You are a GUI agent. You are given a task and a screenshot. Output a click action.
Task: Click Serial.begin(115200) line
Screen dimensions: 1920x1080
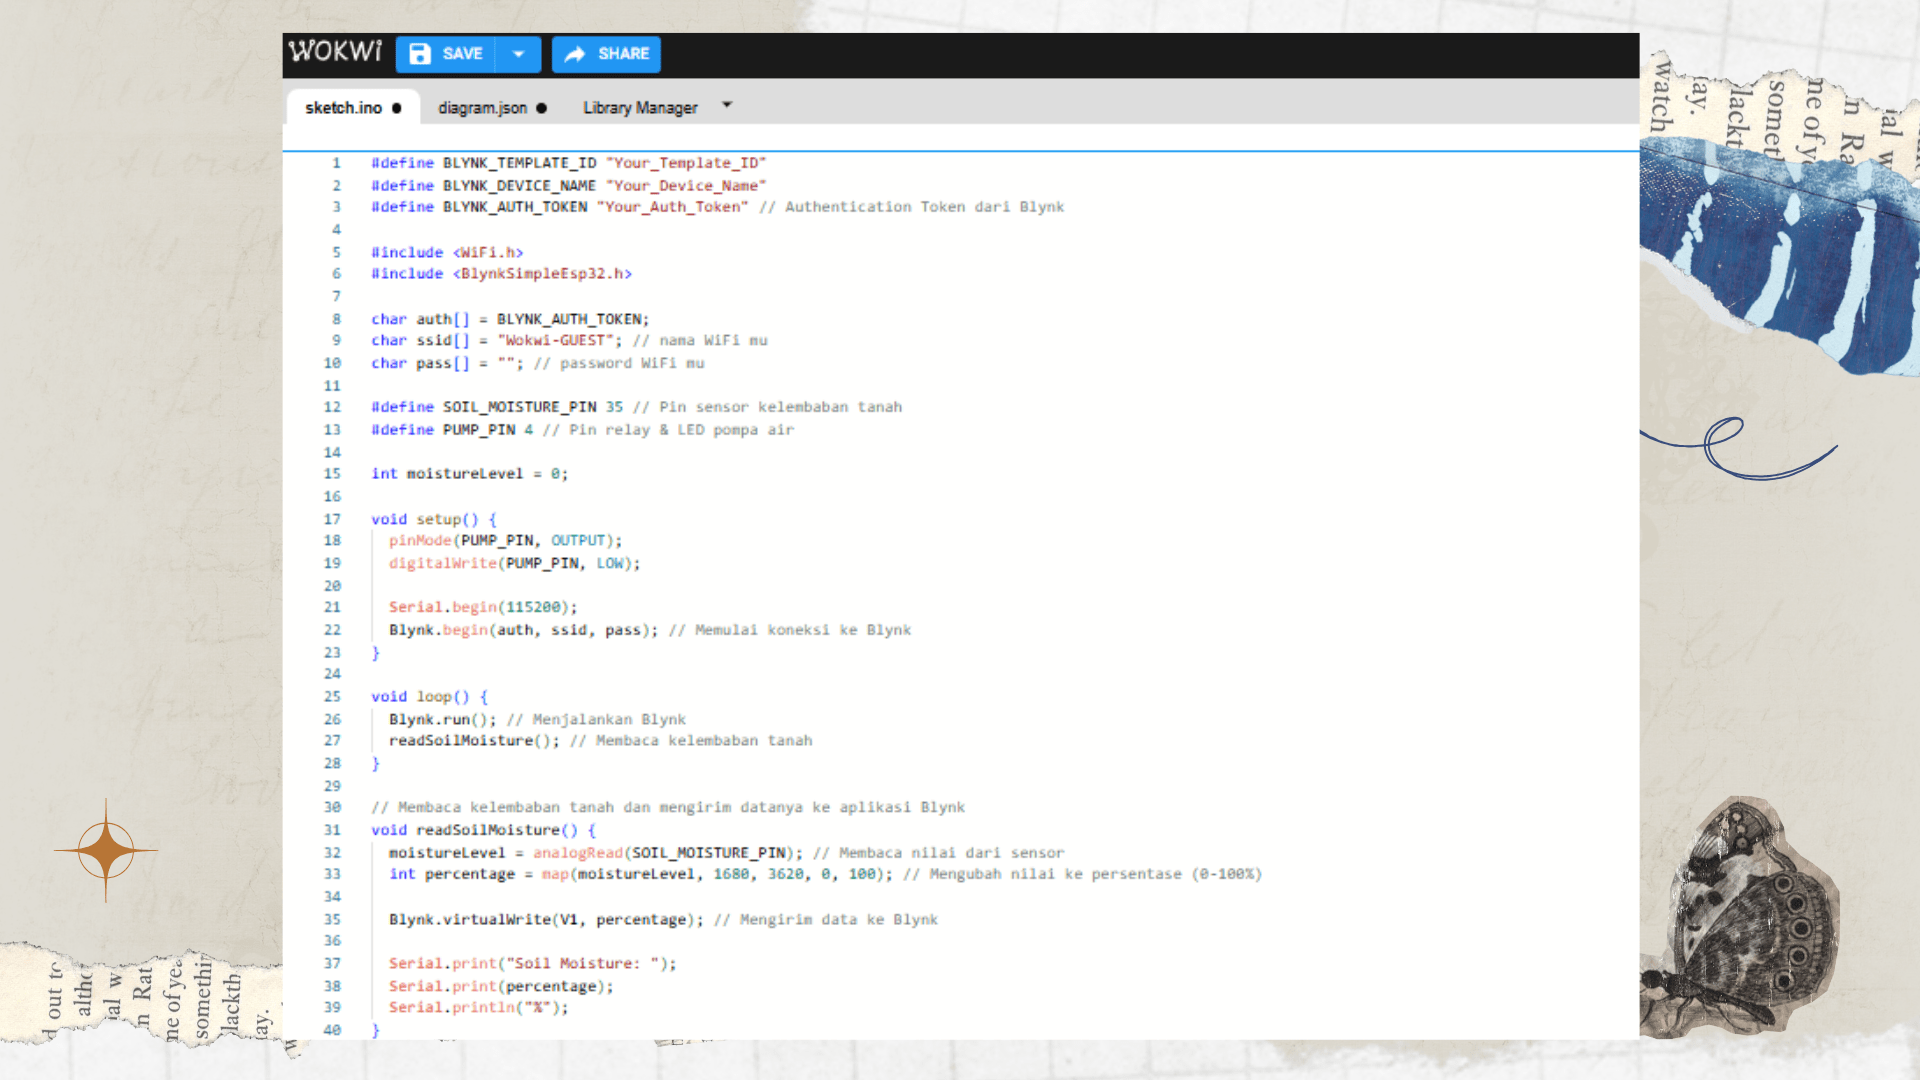point(483,608)
